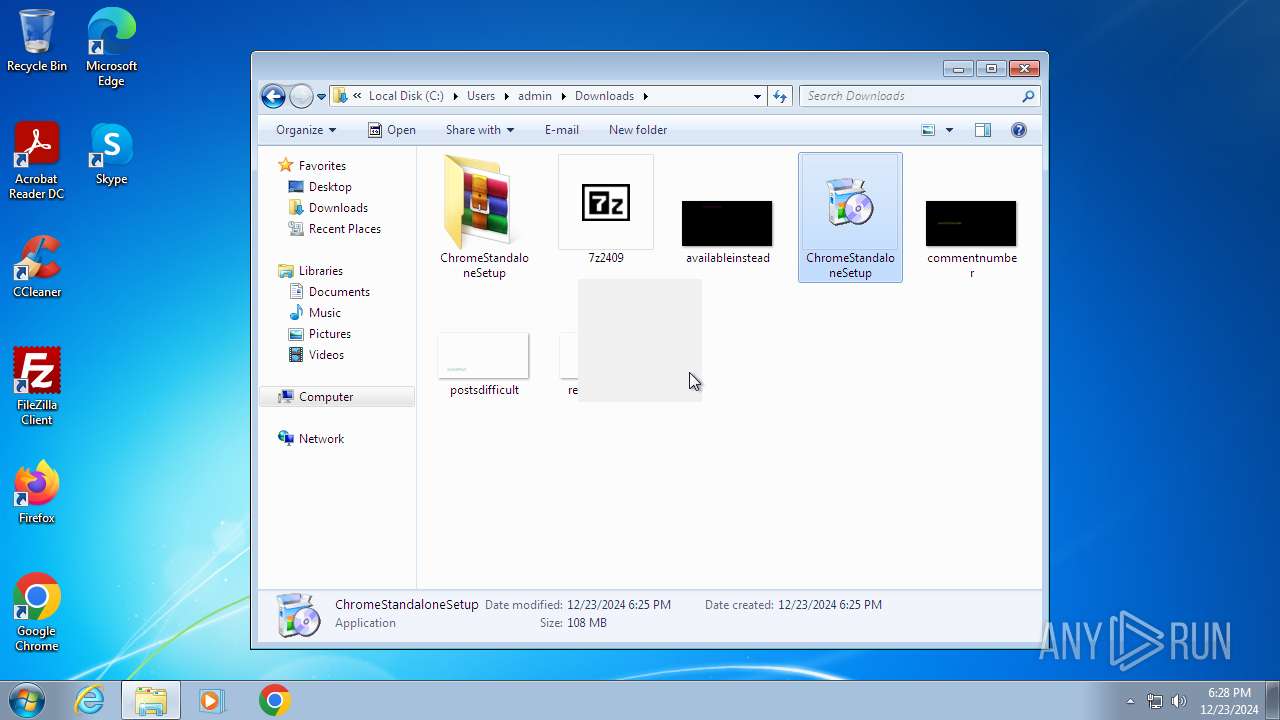Click the Date modified value in details pane

619,605
